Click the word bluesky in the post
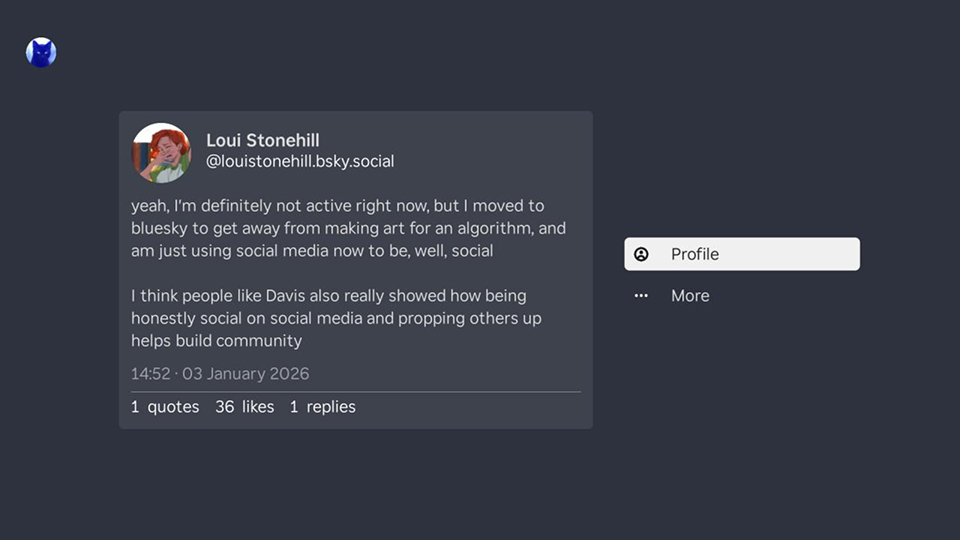 pos(162,228)
